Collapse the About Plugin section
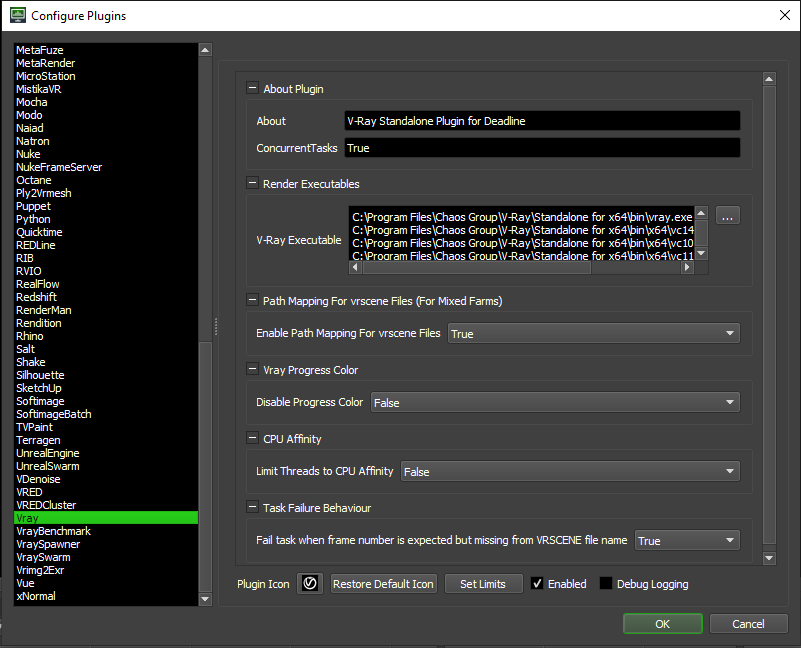This screenshot has width=801, height=648. click(x=252, y=88)
